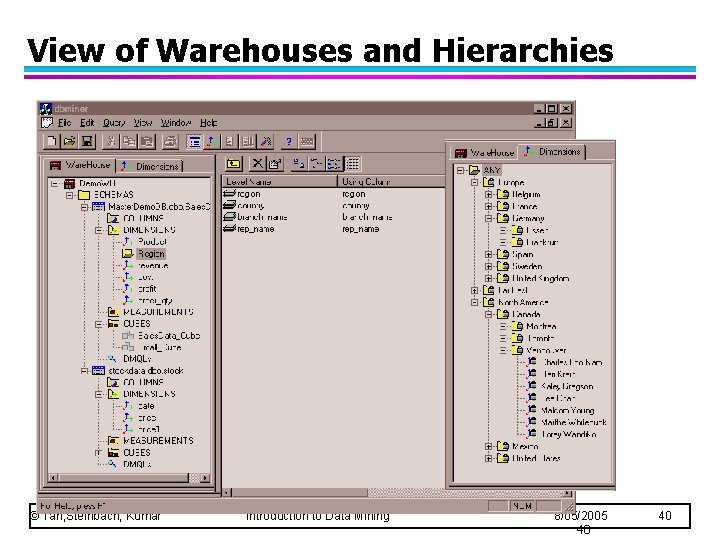
Task: Switch level list to small icons view
Action: 316,163
